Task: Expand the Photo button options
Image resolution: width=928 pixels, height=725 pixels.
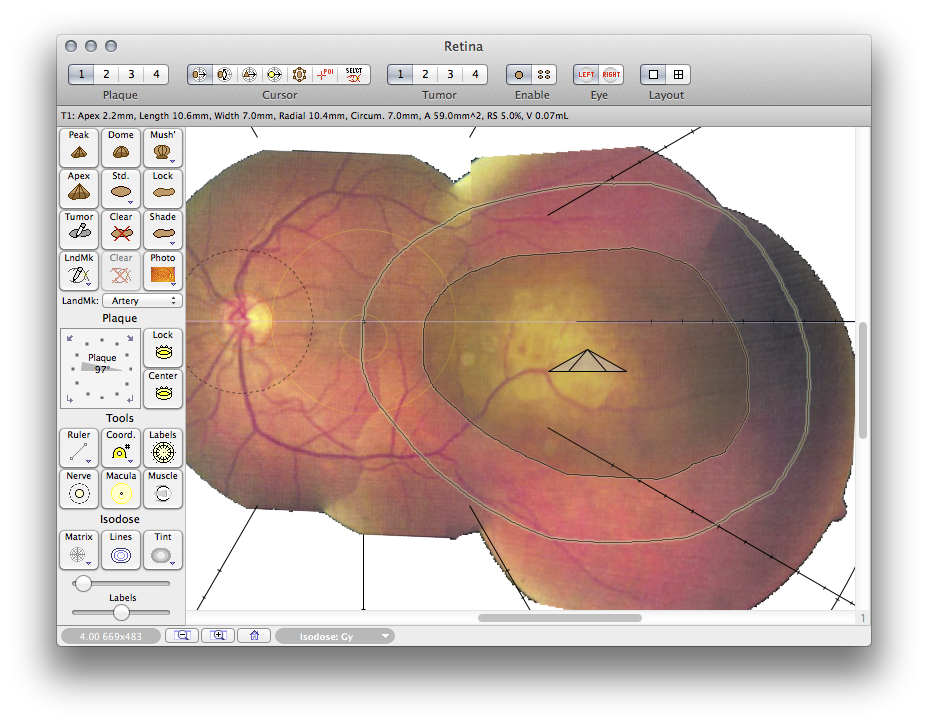Action: point(163,271)
